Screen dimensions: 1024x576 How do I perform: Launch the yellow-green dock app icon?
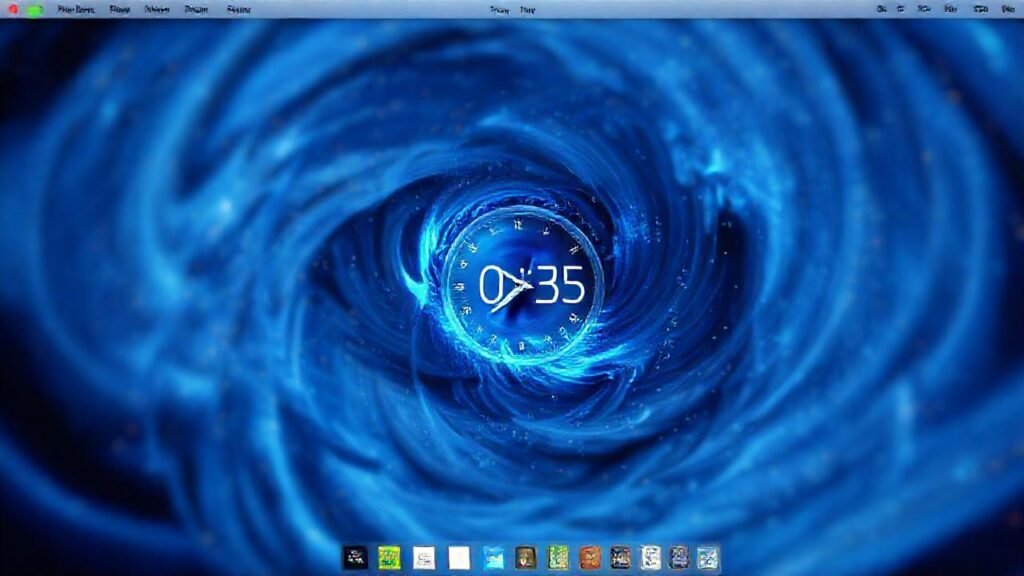pyautogui.click(x=390, y=557)
